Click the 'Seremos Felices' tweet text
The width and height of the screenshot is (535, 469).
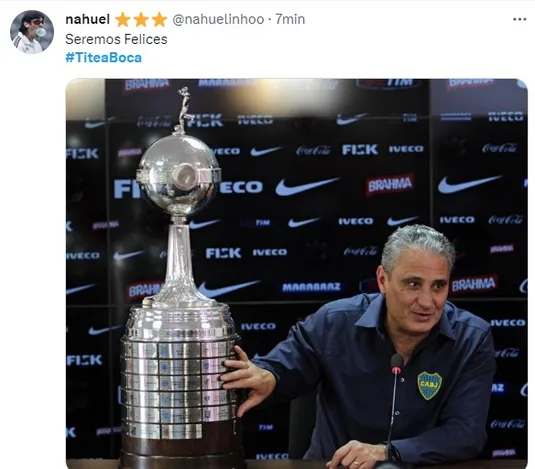coord(116,39)
